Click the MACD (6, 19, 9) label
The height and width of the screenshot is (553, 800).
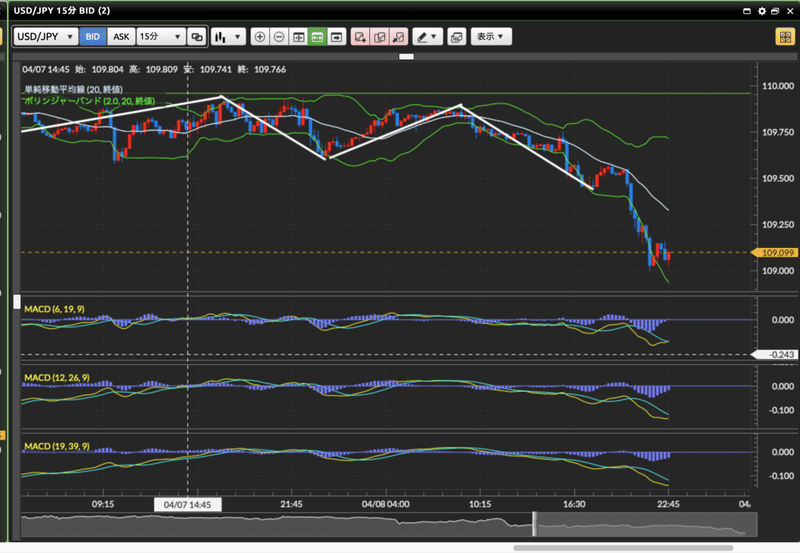(55, 309)
